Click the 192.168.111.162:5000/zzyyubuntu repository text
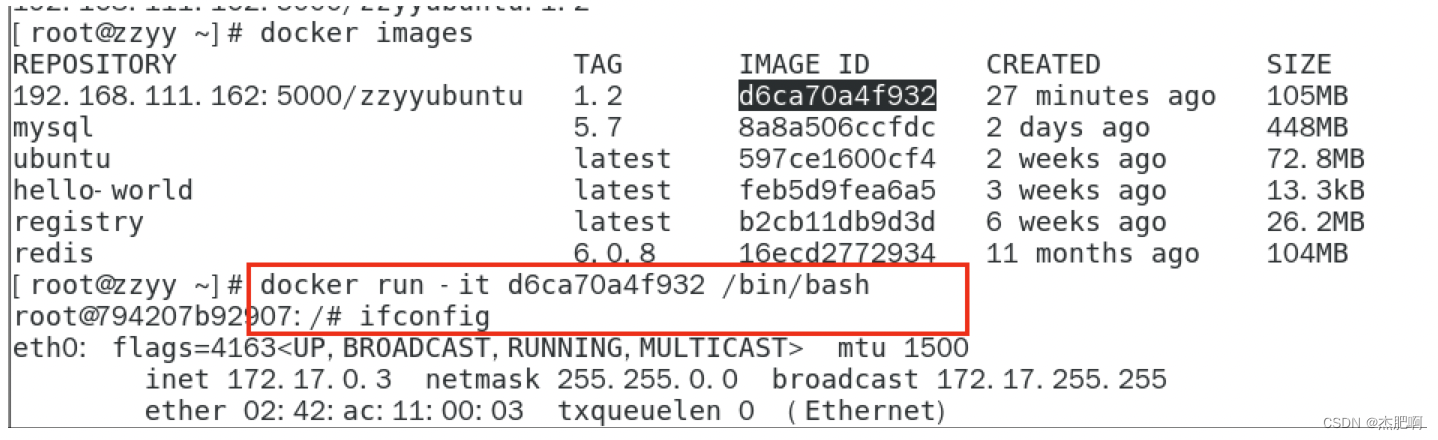Screen dimensions: 1438x440 (x=268, y=96)
